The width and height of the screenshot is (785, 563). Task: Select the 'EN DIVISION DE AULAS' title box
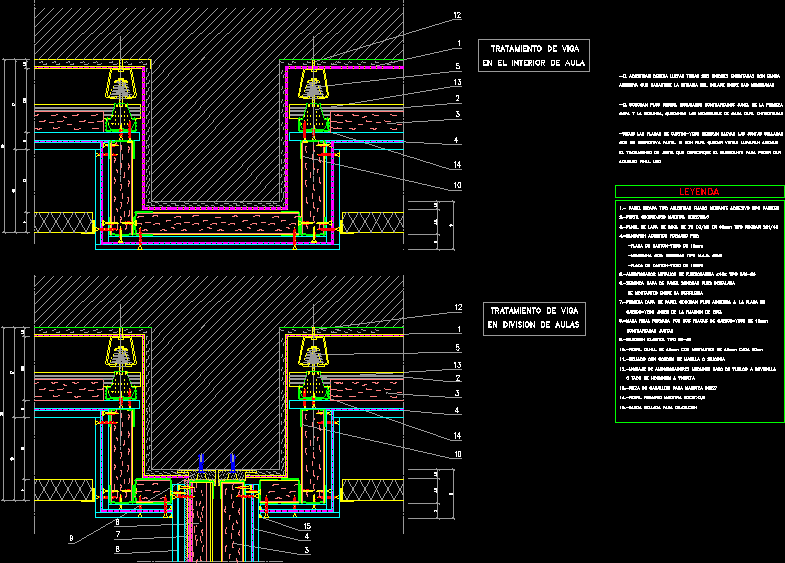pos(534,318)
